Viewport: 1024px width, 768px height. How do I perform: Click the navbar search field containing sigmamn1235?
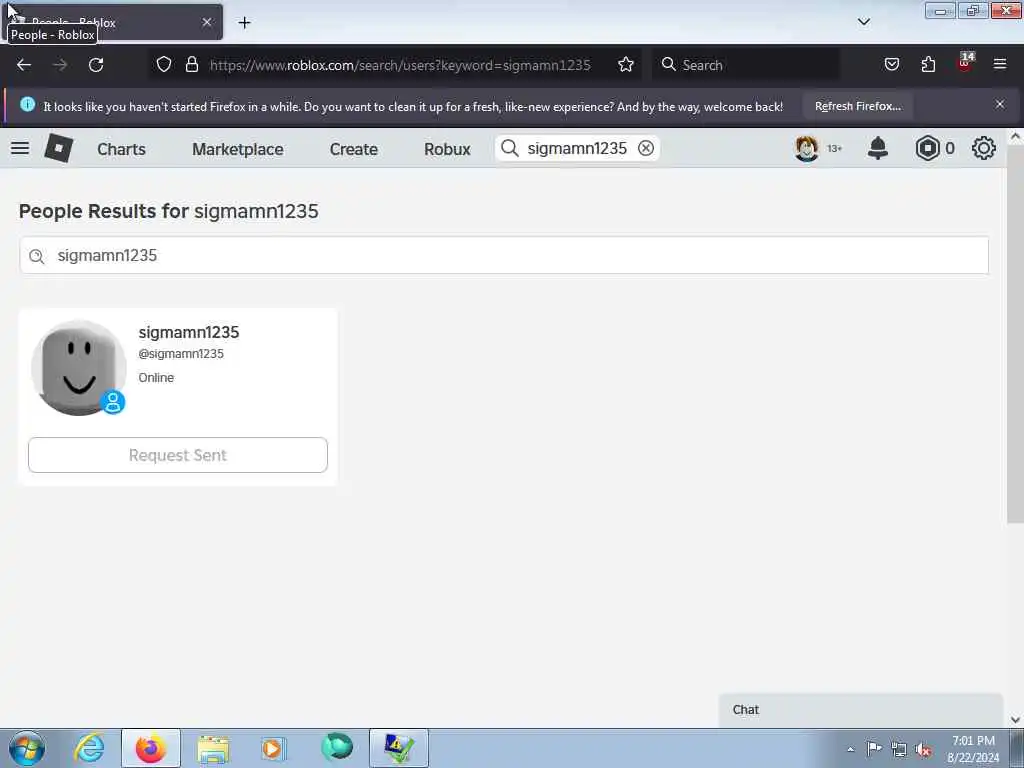click(577, 148)
